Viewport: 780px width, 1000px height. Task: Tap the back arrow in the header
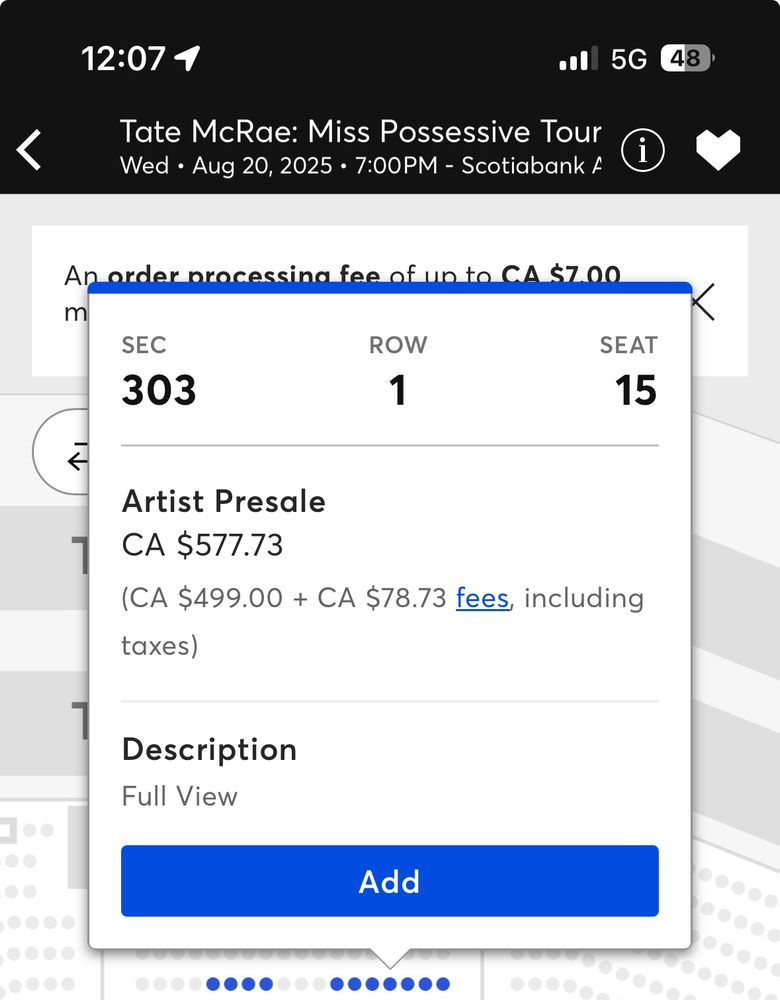point(30,150)
